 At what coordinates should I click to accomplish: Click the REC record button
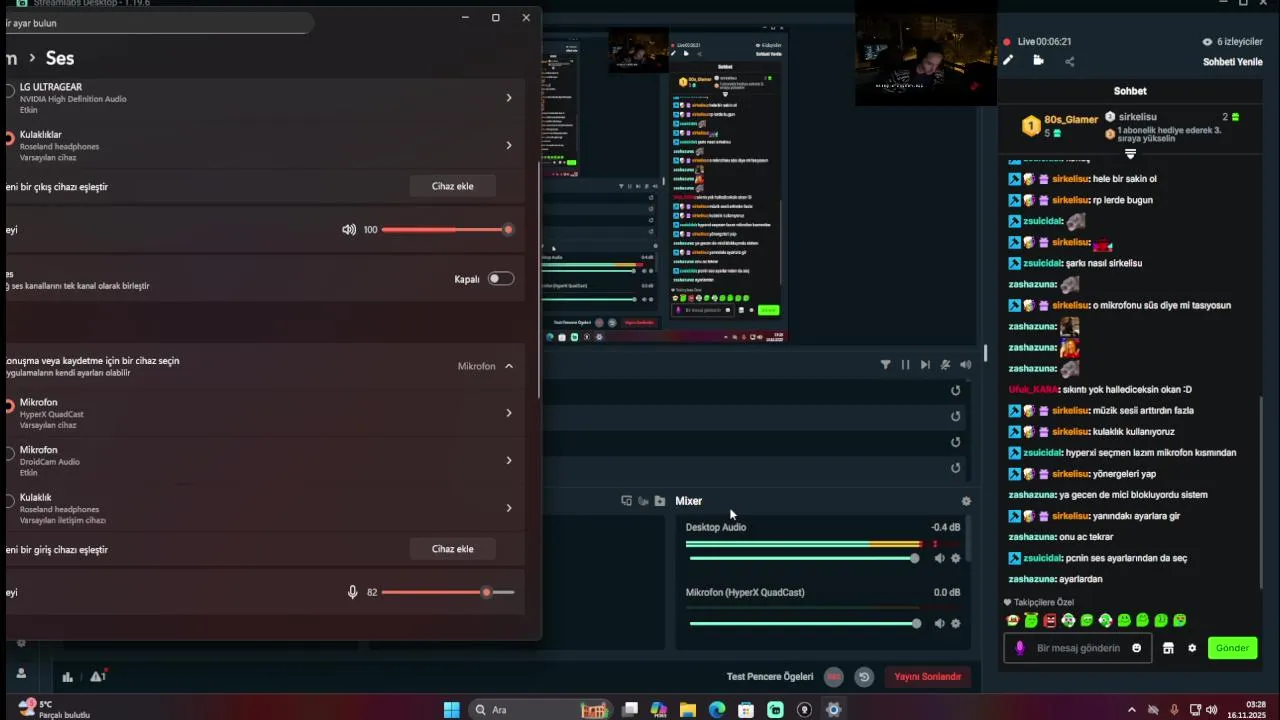(833, 677)
